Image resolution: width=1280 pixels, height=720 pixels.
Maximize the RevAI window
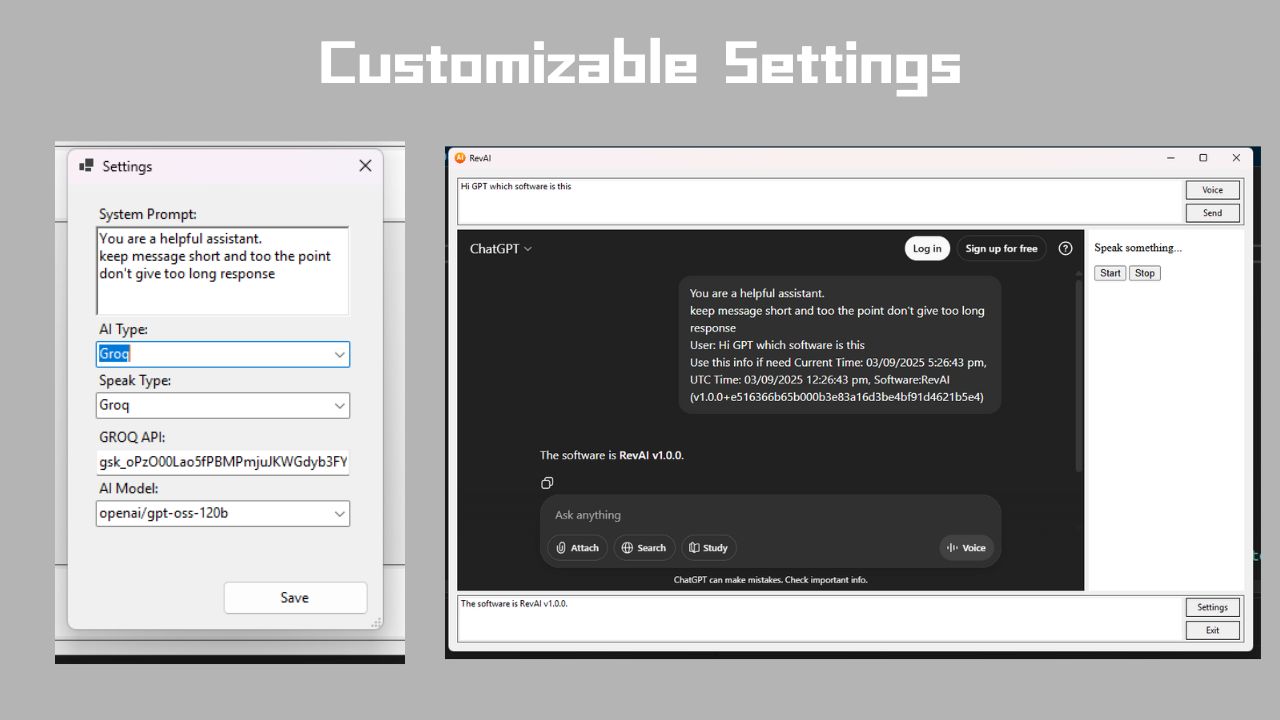[1203, 158]
